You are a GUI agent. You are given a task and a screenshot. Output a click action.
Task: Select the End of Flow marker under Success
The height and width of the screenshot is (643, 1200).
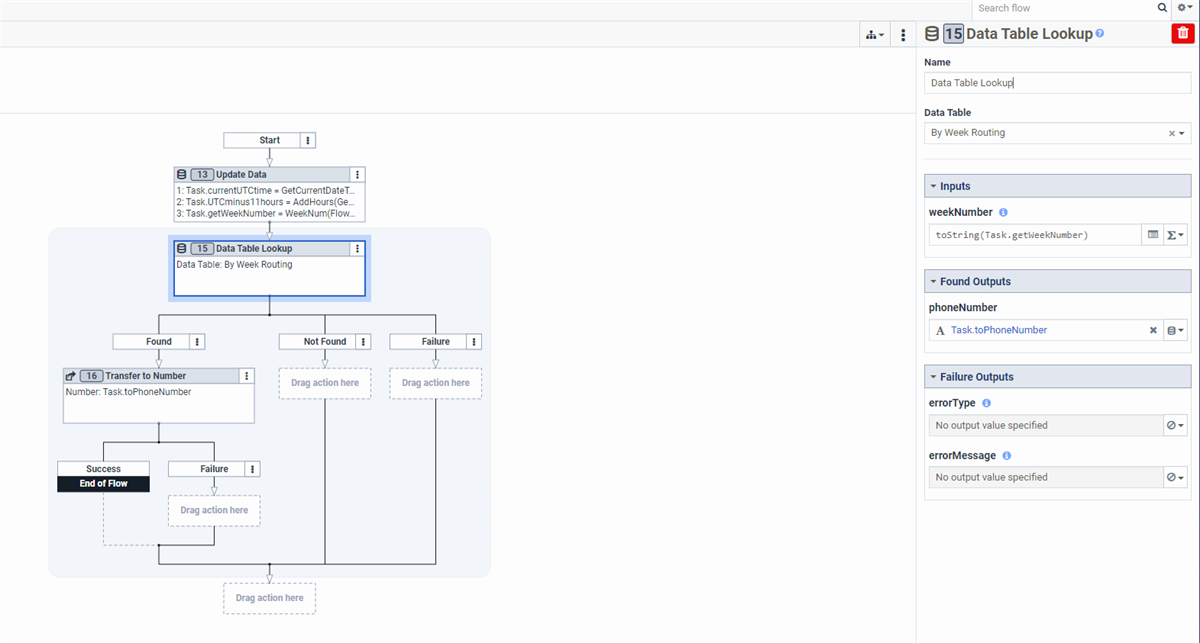point(103,483)
